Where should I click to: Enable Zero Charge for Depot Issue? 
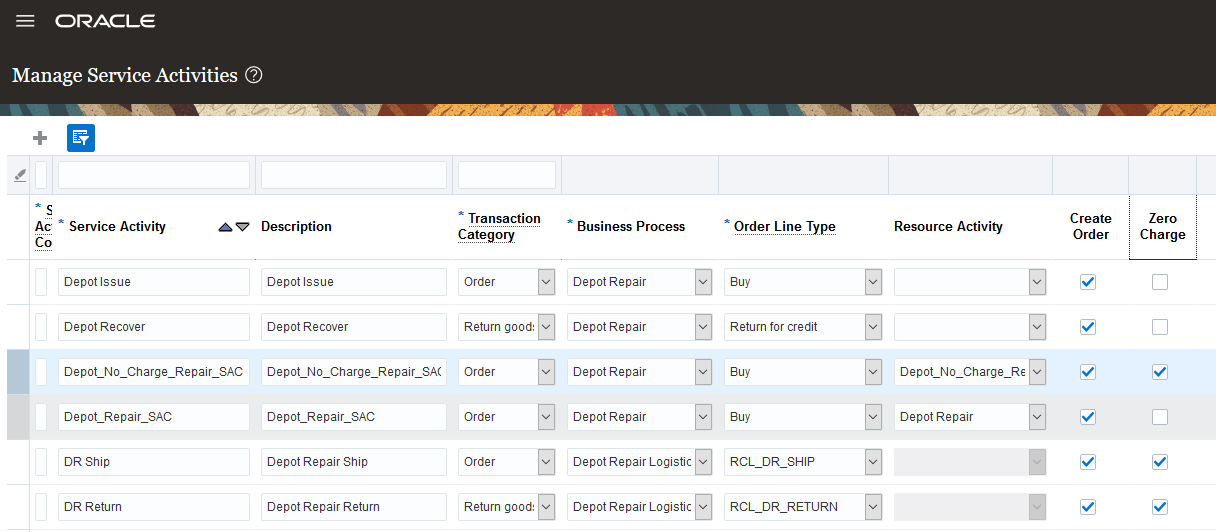(x=1159, y=282)
